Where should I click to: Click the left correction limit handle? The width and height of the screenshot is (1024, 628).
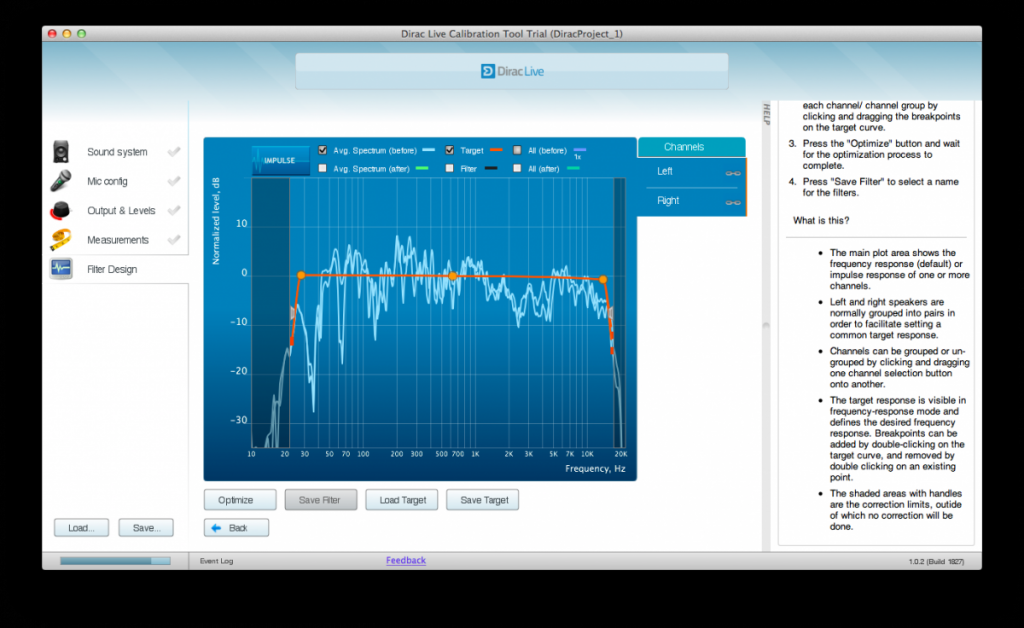tap(293, 313)
